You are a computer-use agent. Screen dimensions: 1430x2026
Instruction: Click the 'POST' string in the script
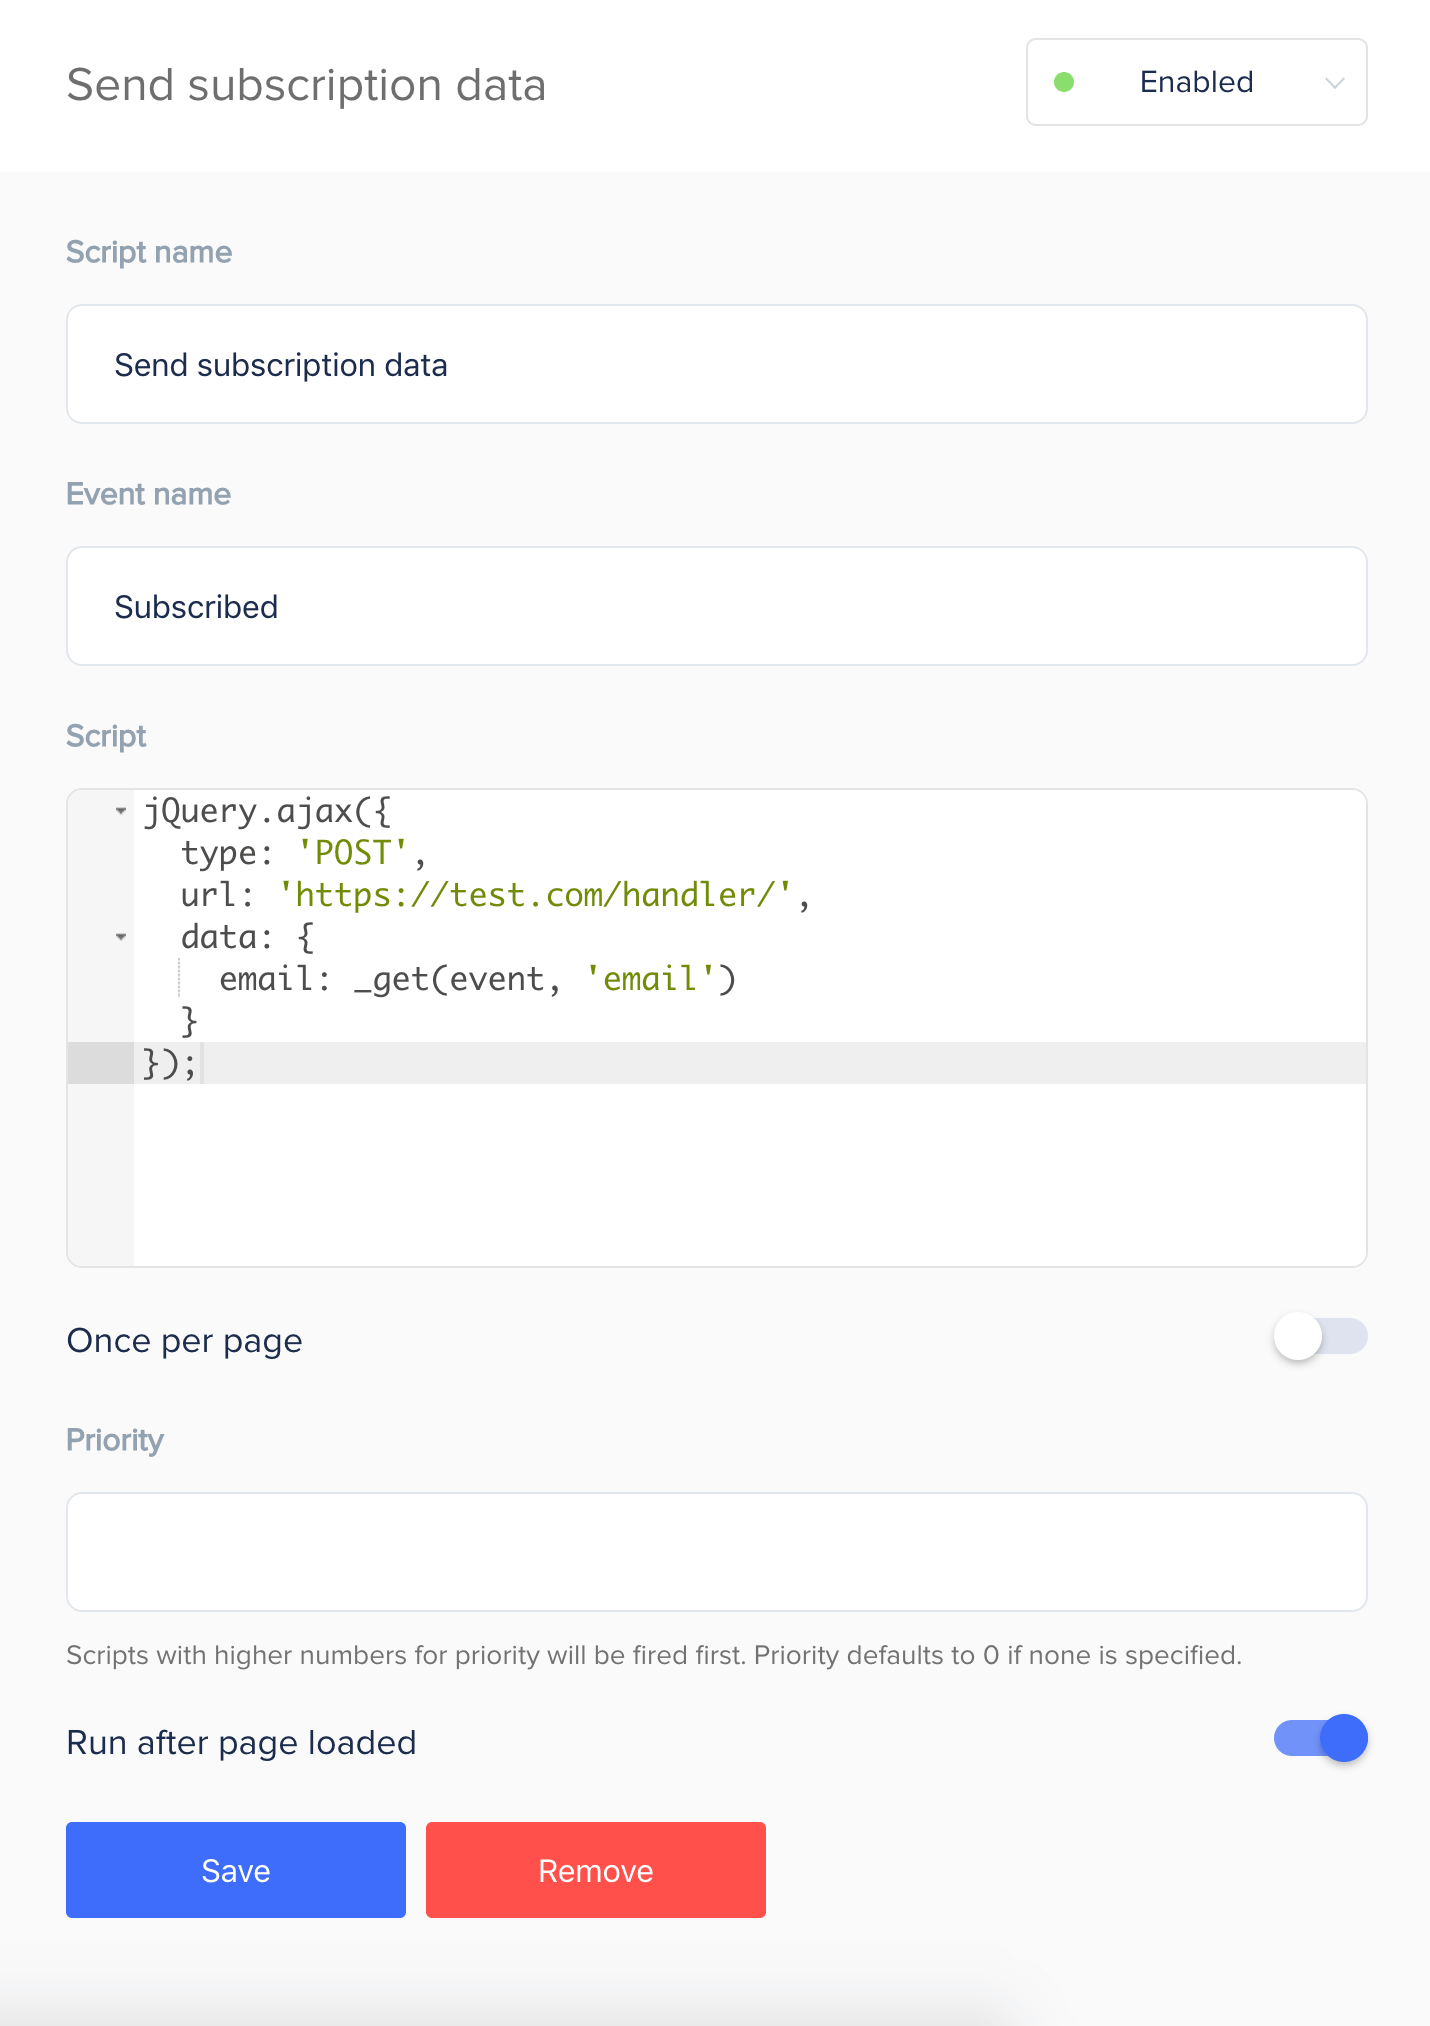click(x=353, y=853)
